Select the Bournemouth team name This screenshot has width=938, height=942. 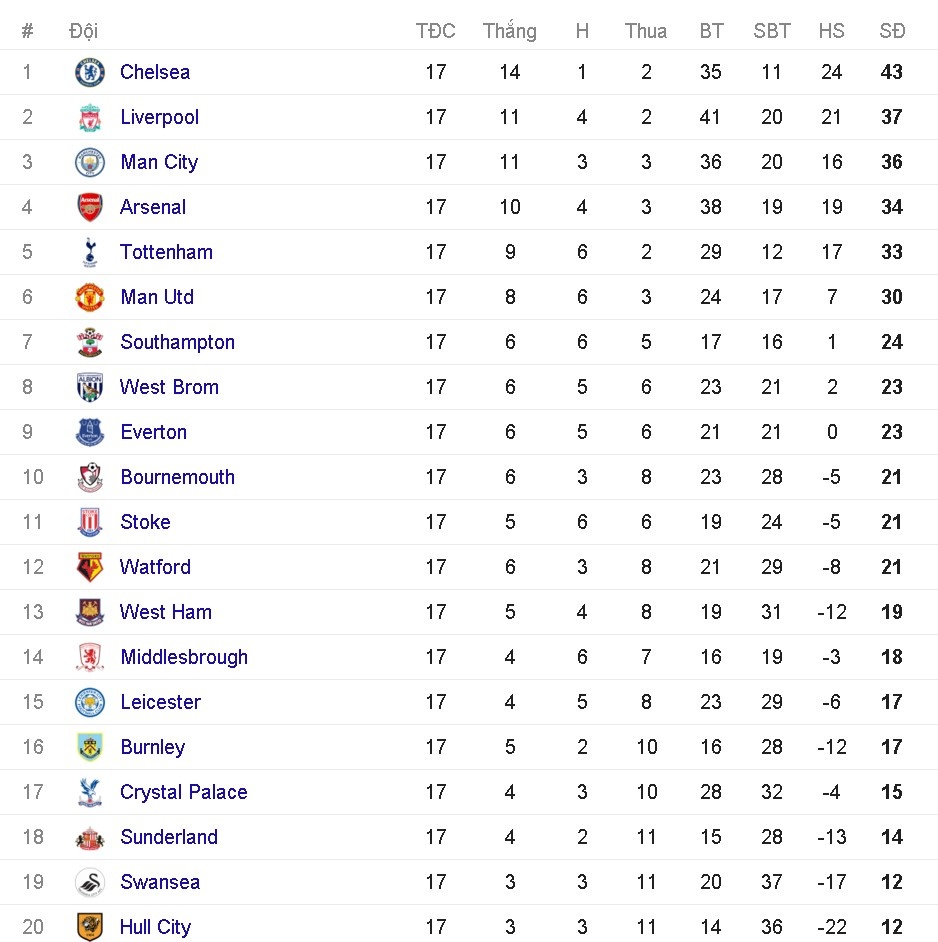177,477
